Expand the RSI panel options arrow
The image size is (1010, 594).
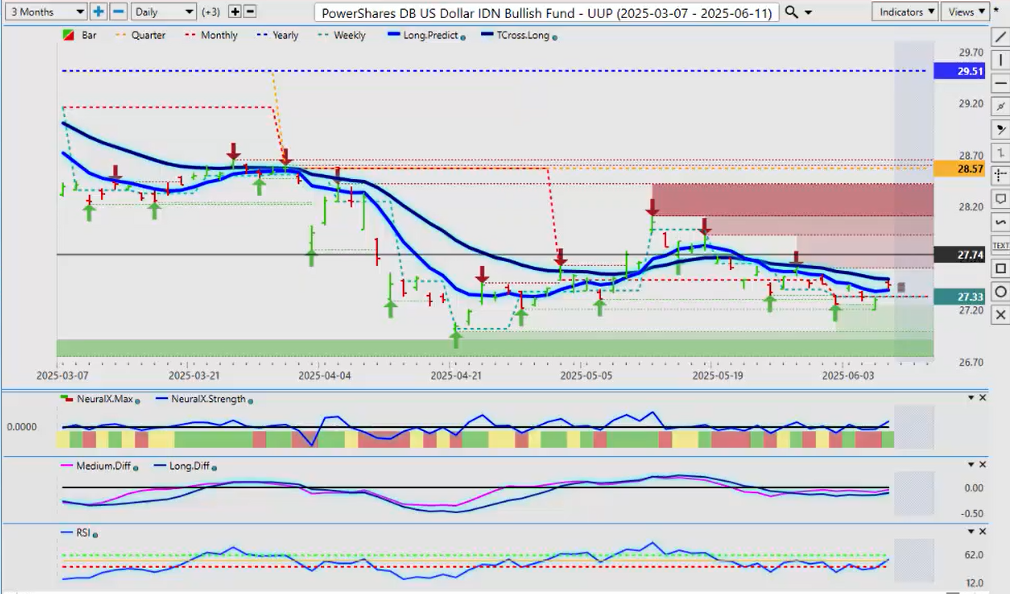click(x=970, y=533)
